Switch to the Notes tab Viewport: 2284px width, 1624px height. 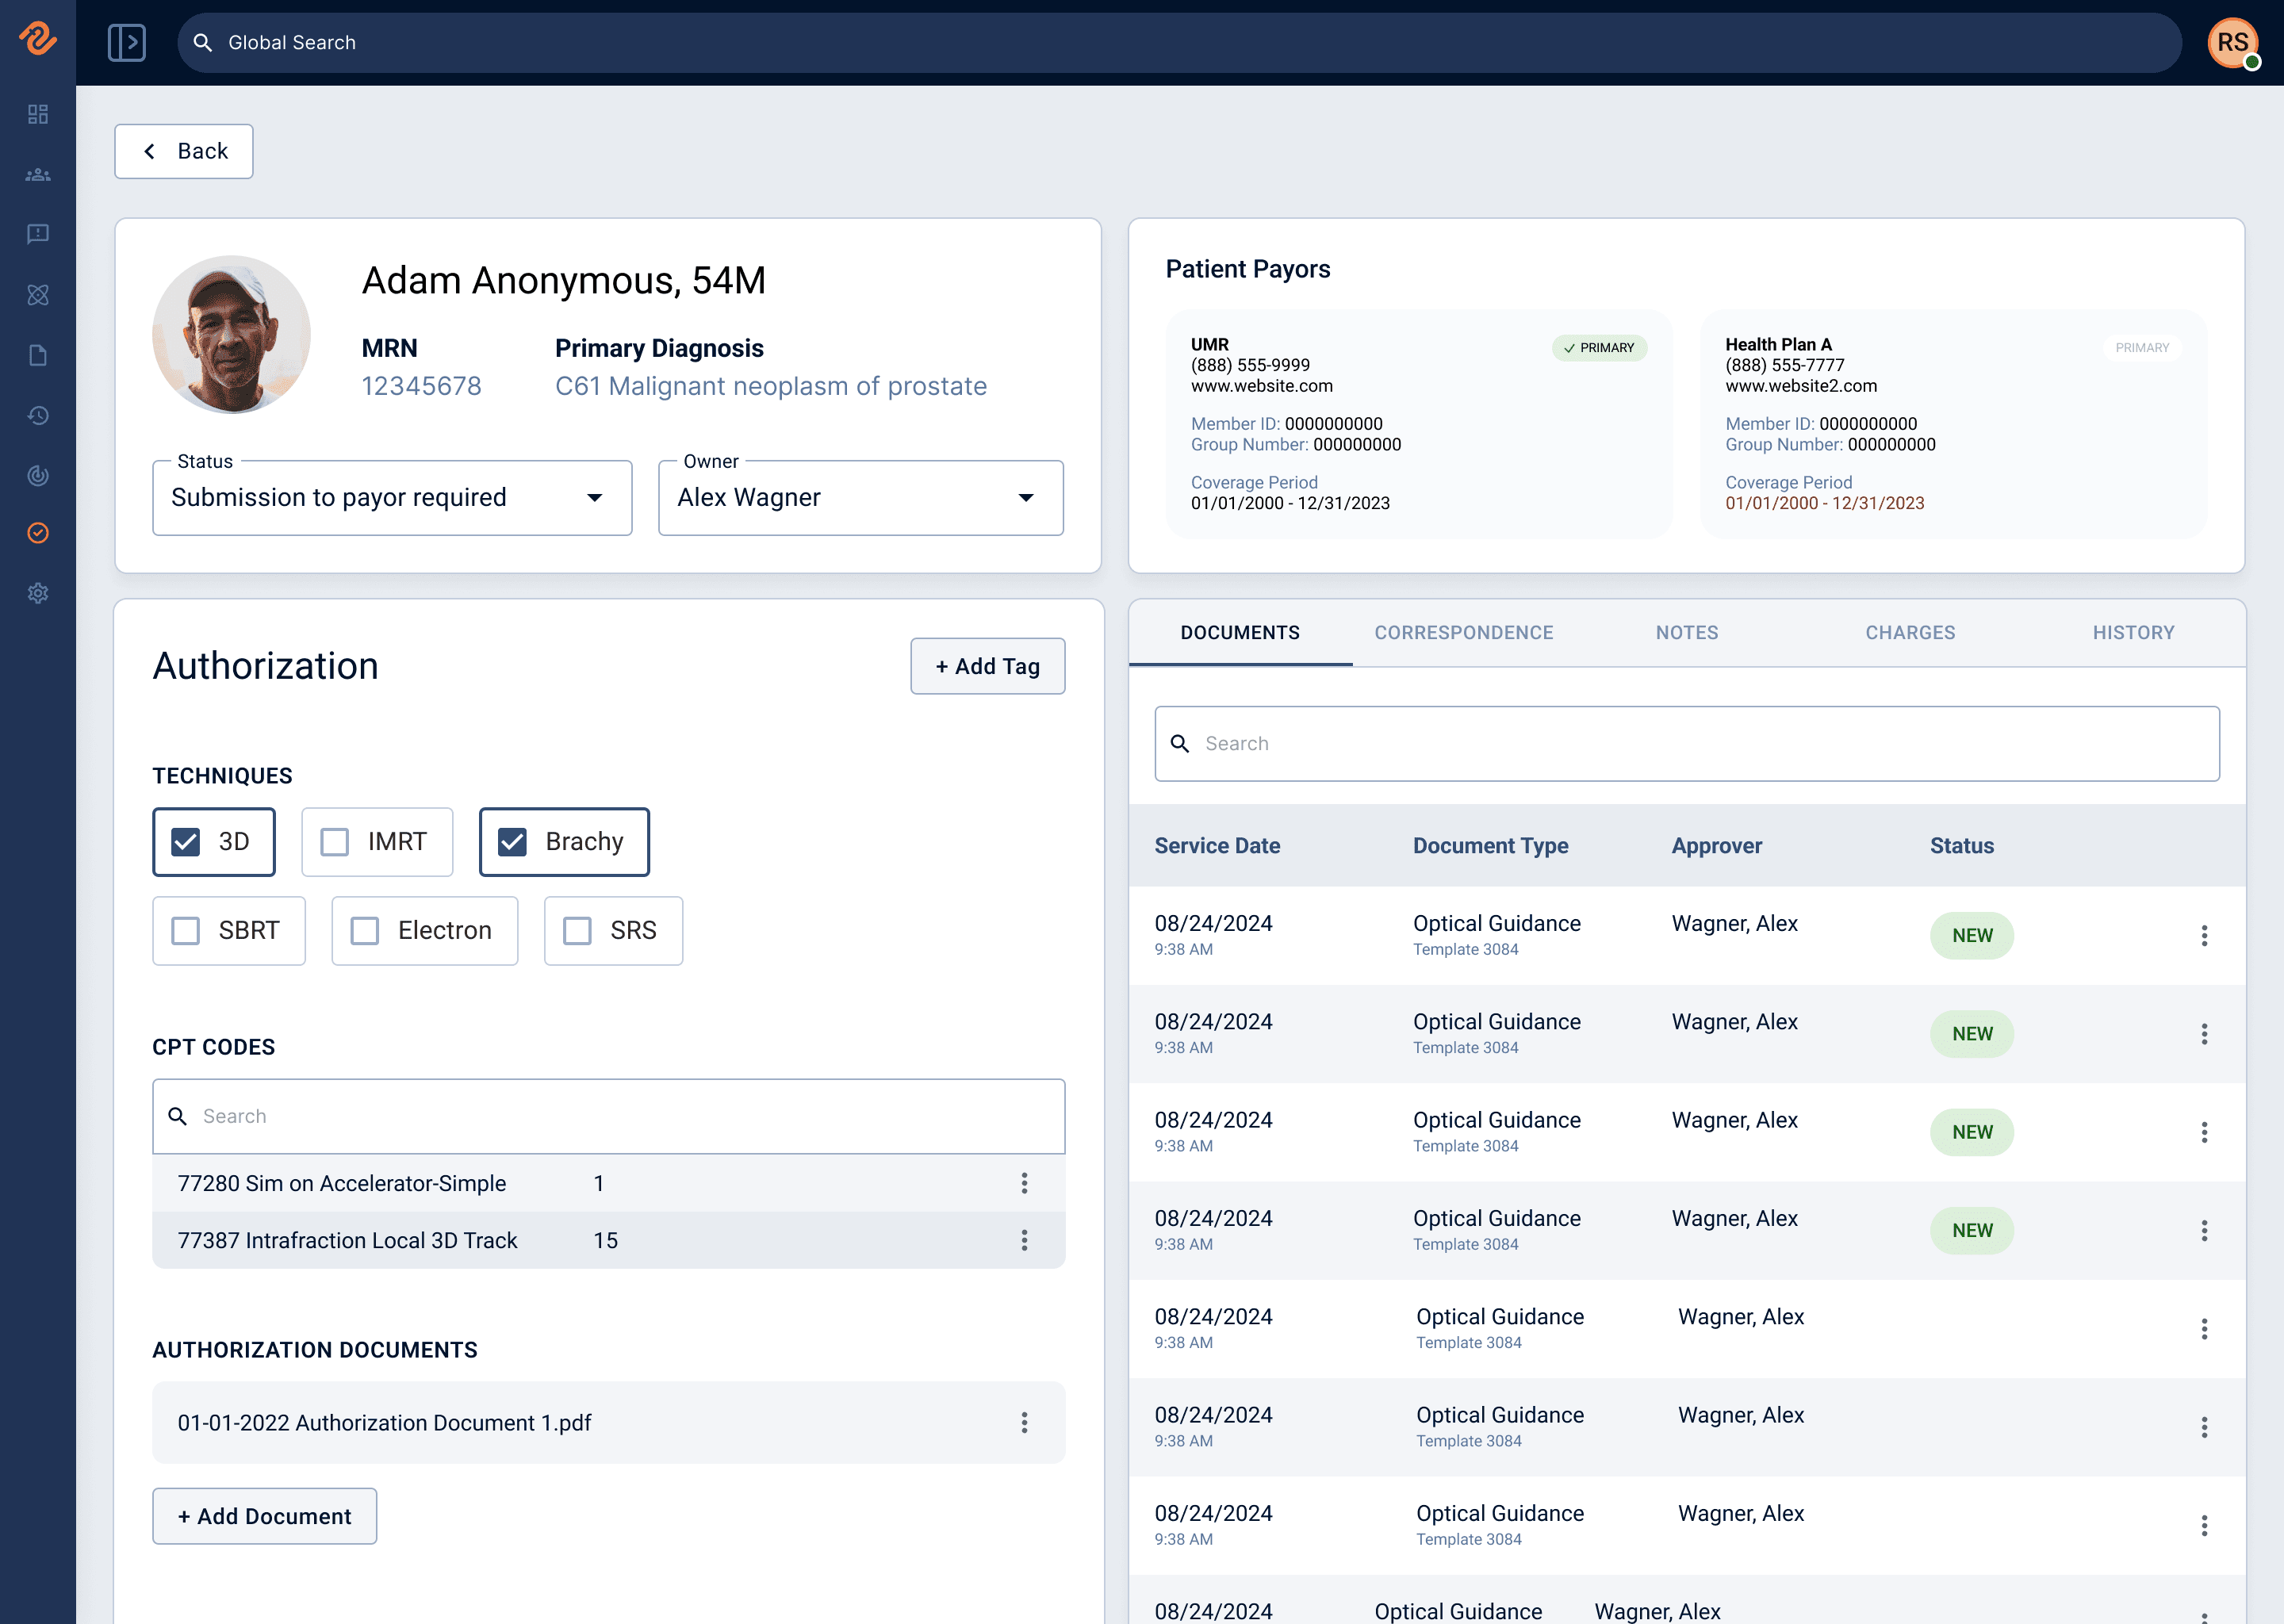tap(1687, 633)
